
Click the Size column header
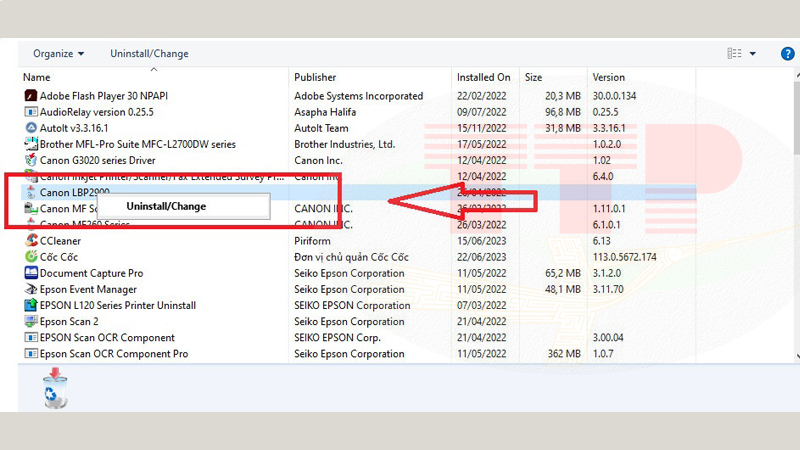pyautogui.click(x=533, y=77)
